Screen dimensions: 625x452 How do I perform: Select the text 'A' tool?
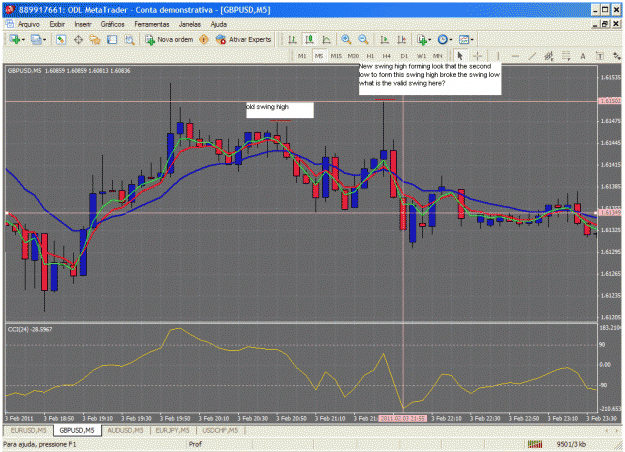[x=583, y=56]
